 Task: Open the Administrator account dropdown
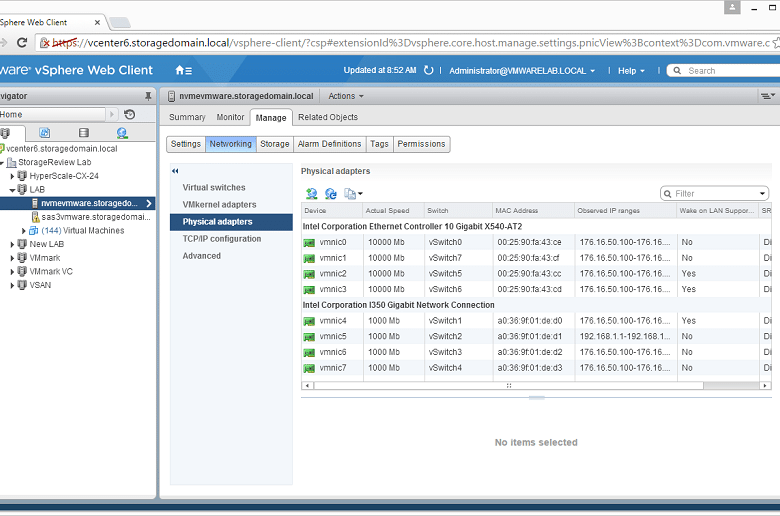[x=522, y=71]
